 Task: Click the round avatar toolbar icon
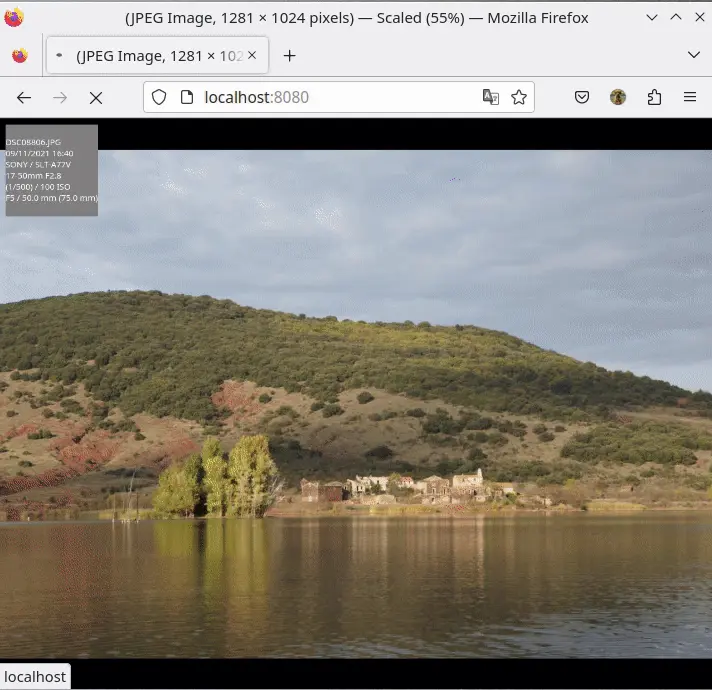618,97
